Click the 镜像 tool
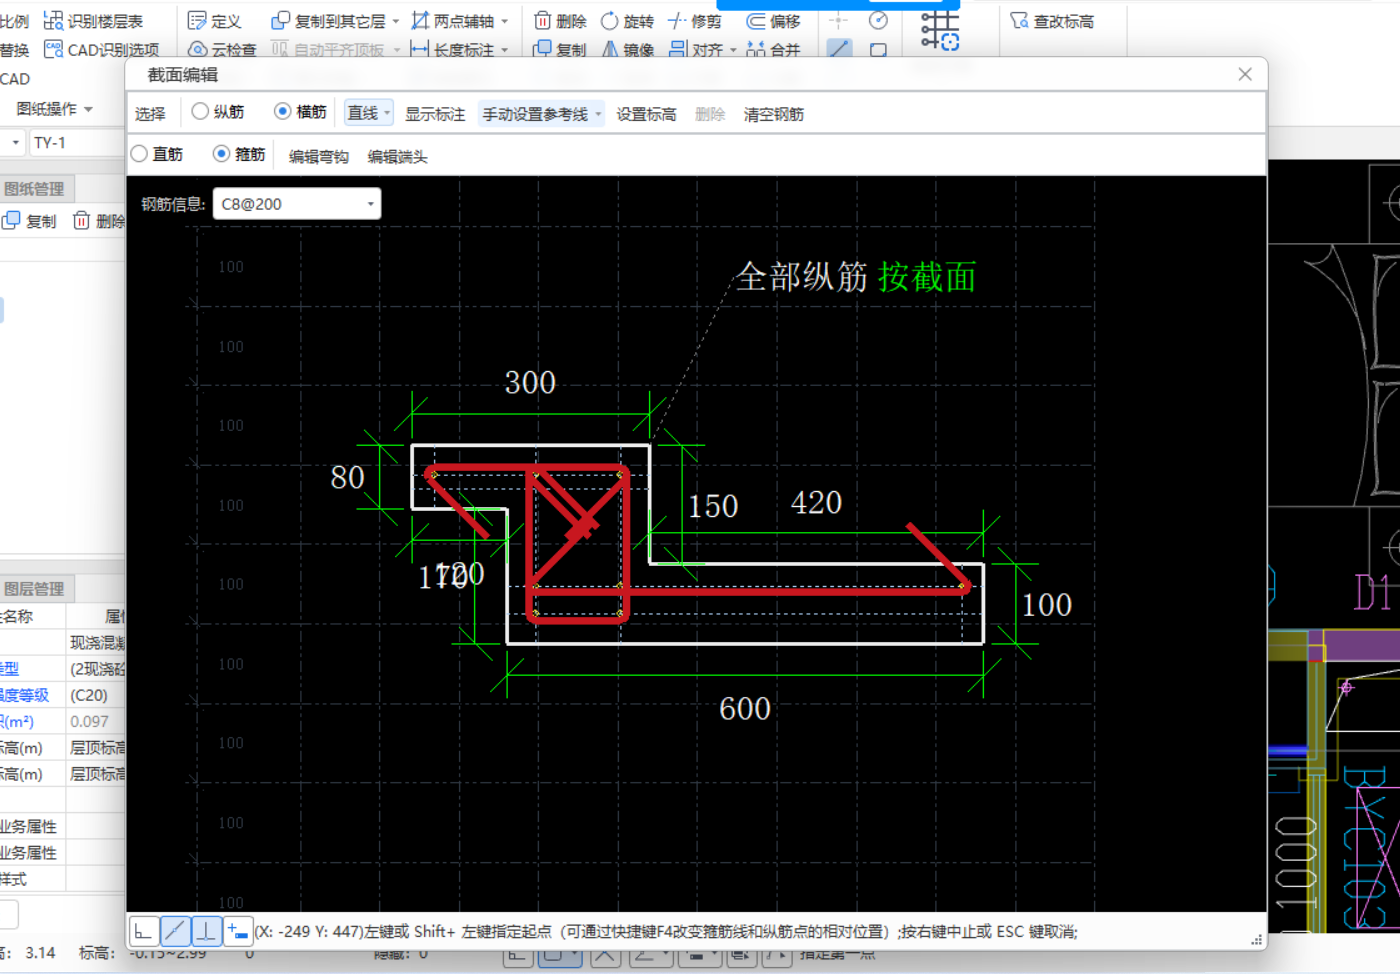The width and height of the screenshot is (1400, 974). pyautogui.click(x=627, y=49)
